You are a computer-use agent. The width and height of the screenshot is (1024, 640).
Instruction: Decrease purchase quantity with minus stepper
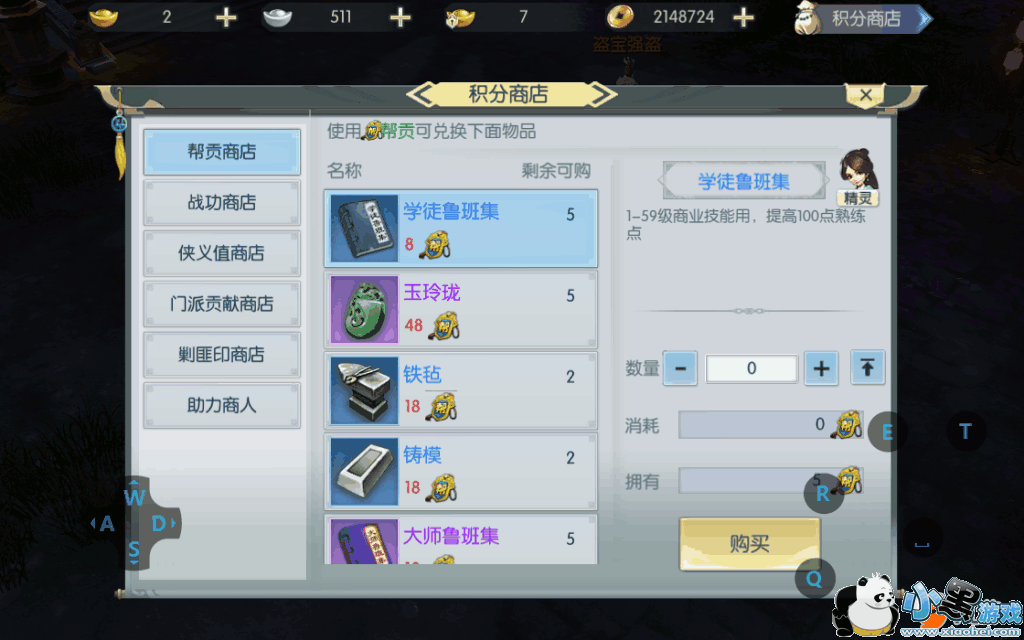click(680, 368)
